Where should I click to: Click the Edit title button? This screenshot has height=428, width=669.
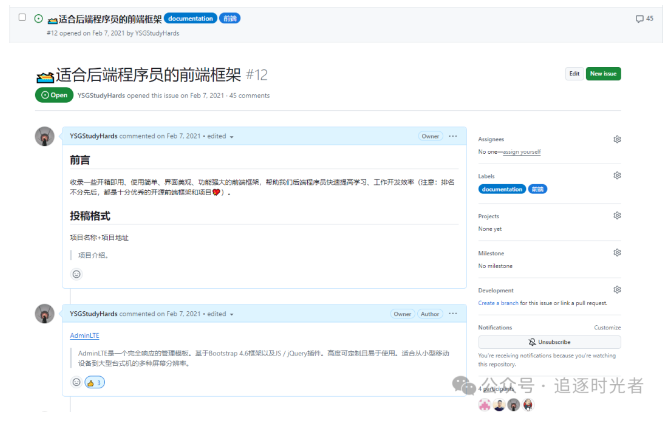574,74
